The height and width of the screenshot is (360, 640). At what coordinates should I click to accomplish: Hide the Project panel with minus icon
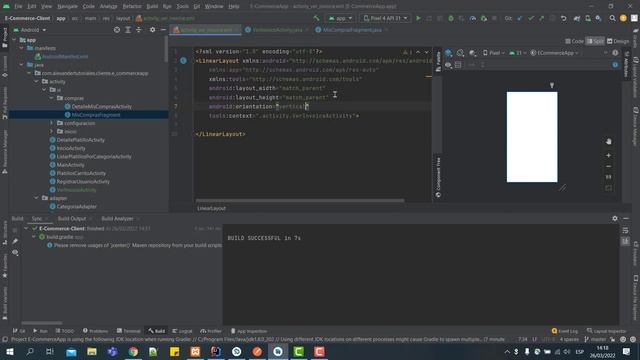click(x=163, y=30)
